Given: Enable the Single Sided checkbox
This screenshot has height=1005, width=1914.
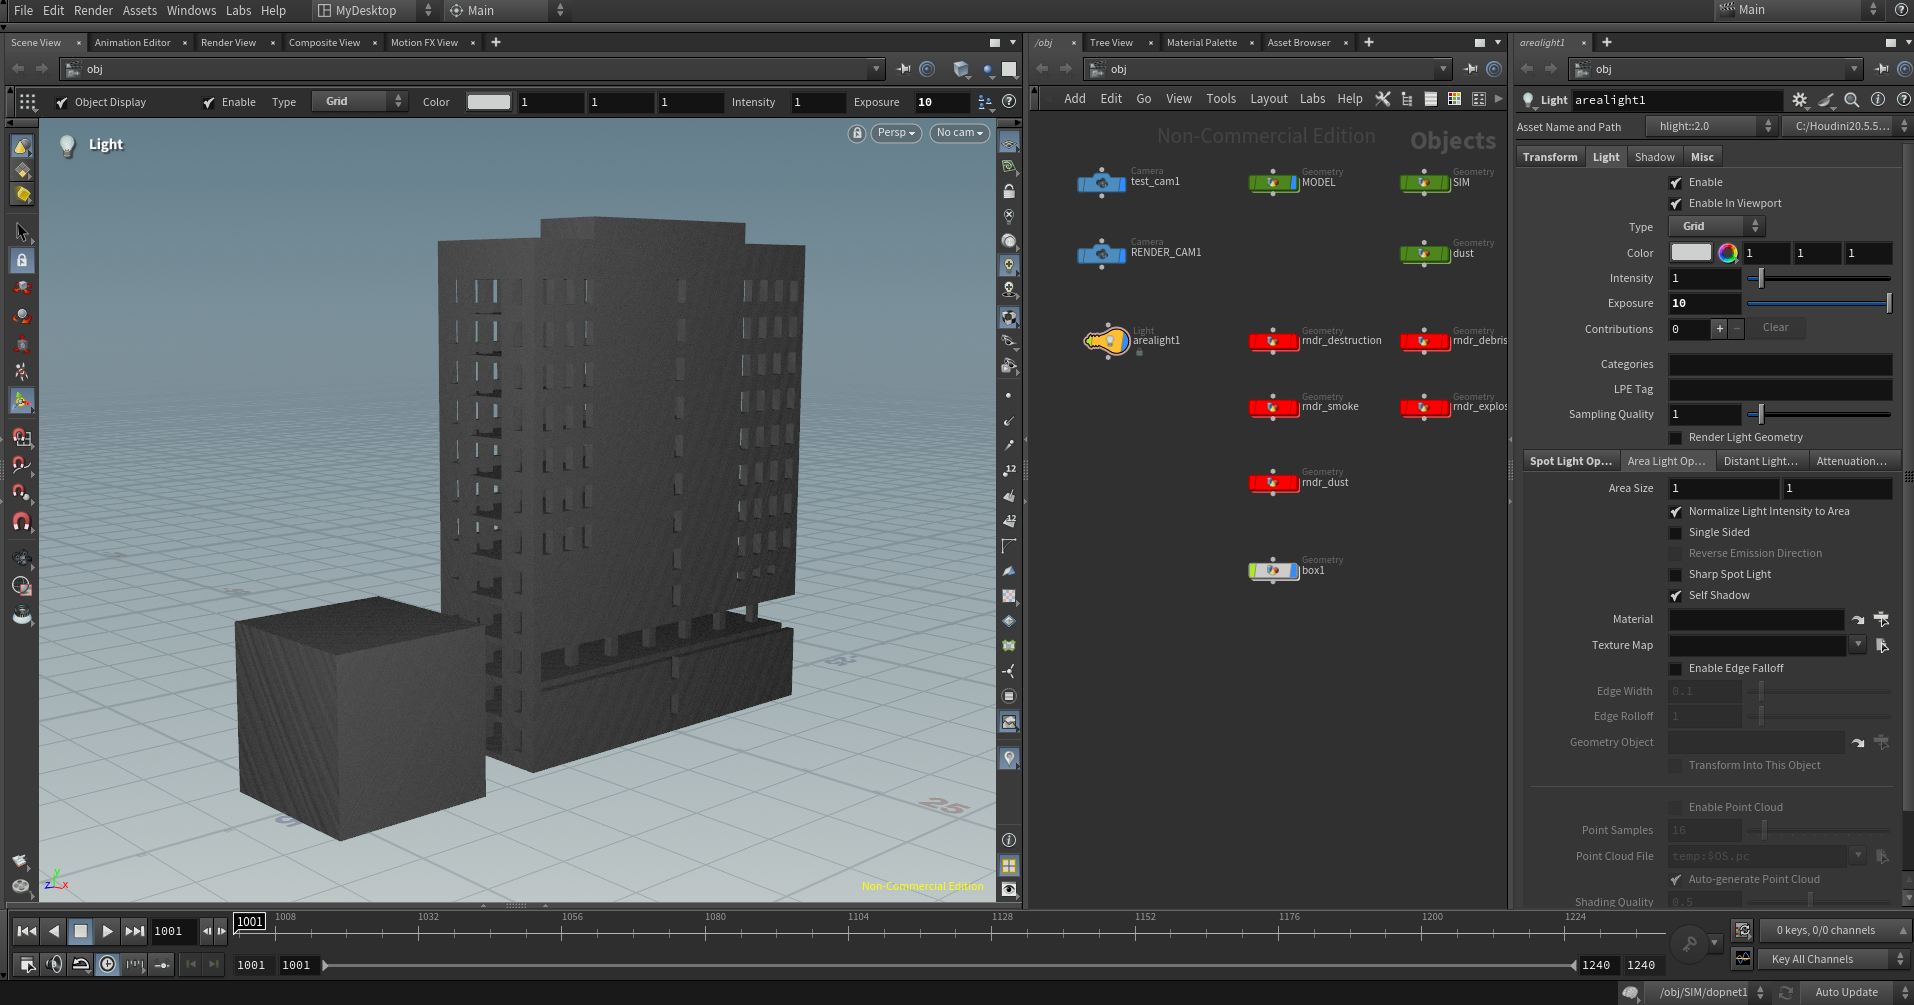Looking at the screenshot, I should tap(1676, 533).
